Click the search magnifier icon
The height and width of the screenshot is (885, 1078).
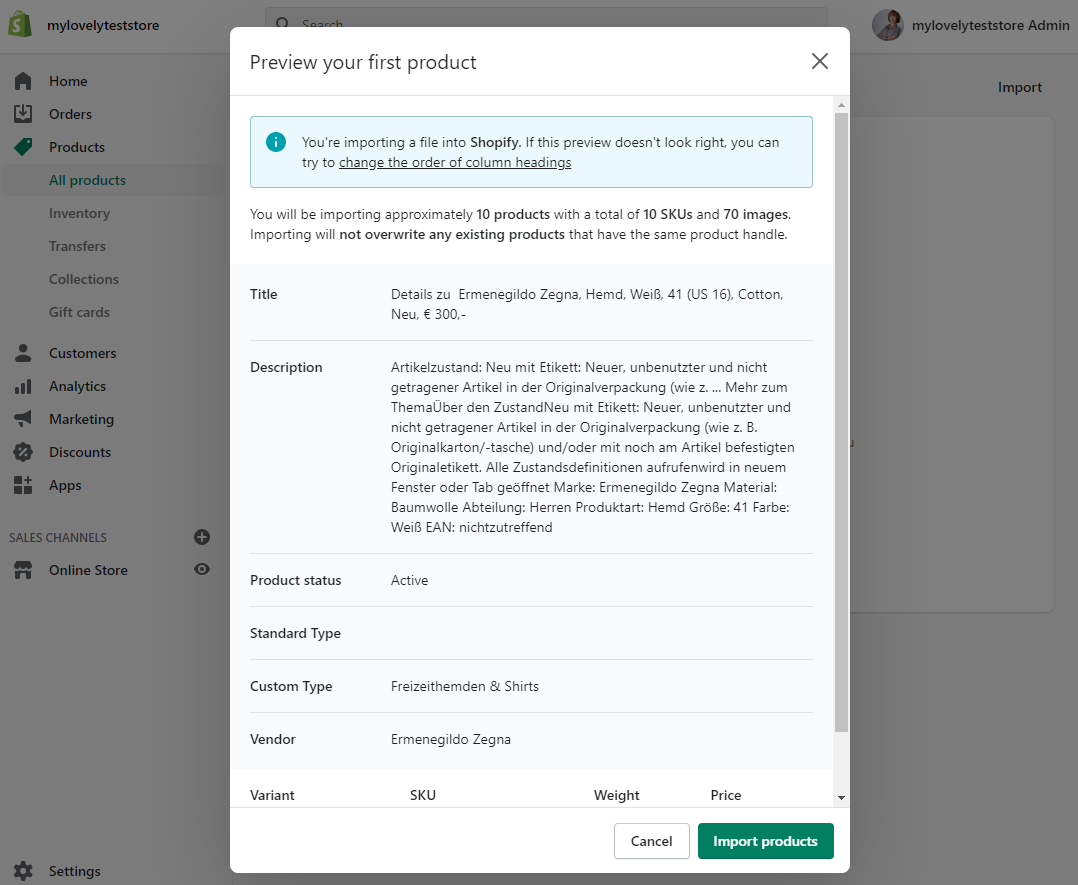click(283, 24)
